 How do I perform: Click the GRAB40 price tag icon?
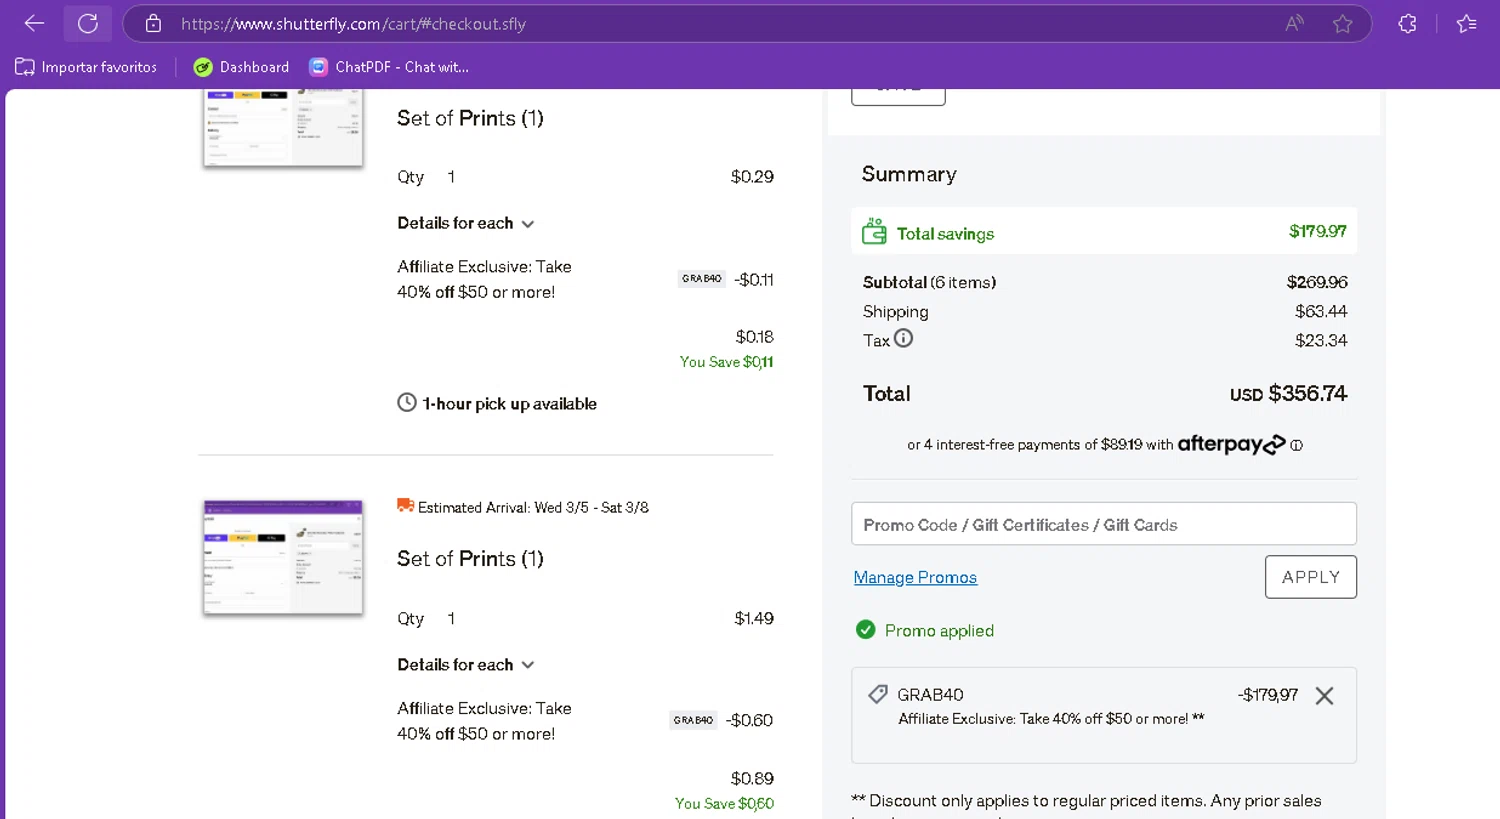[x=878, y=693]
